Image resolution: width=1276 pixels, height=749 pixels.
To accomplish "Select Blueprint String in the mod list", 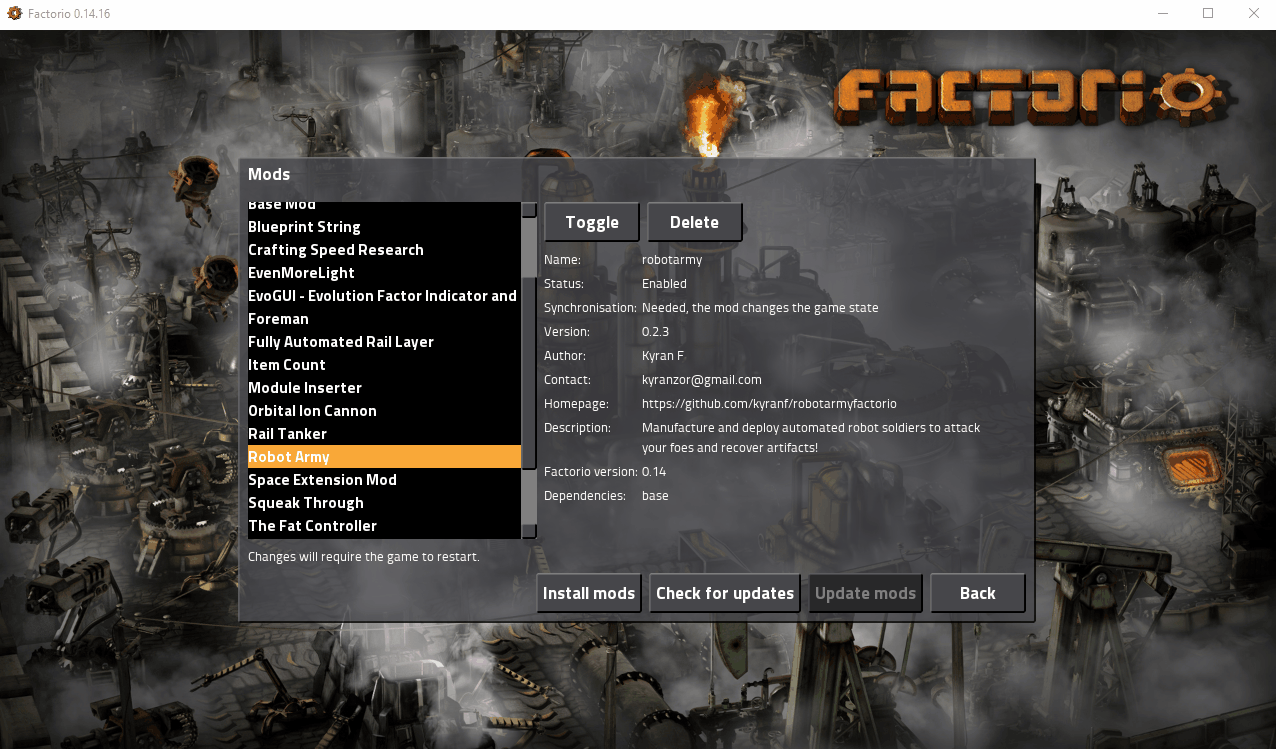I will click(304, 227).
